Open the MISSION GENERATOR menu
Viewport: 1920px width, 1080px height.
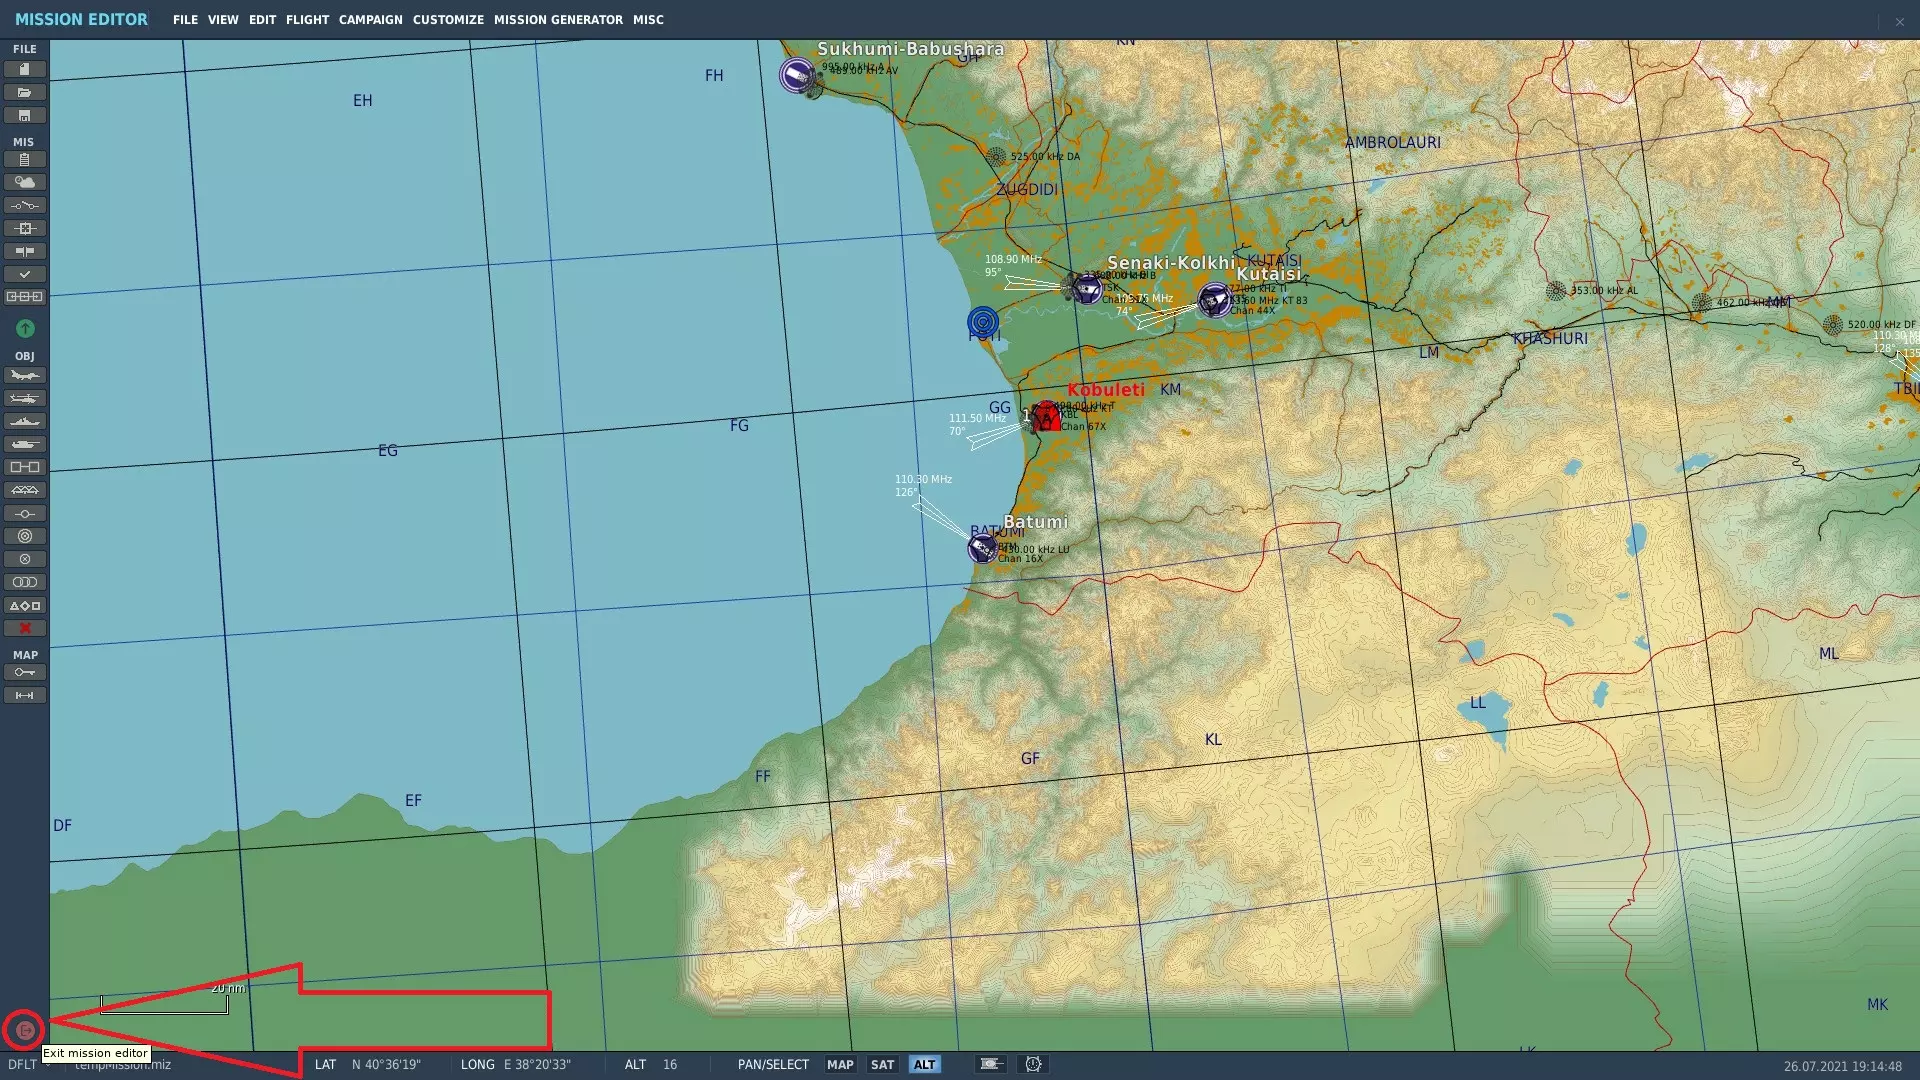point(558,19)
